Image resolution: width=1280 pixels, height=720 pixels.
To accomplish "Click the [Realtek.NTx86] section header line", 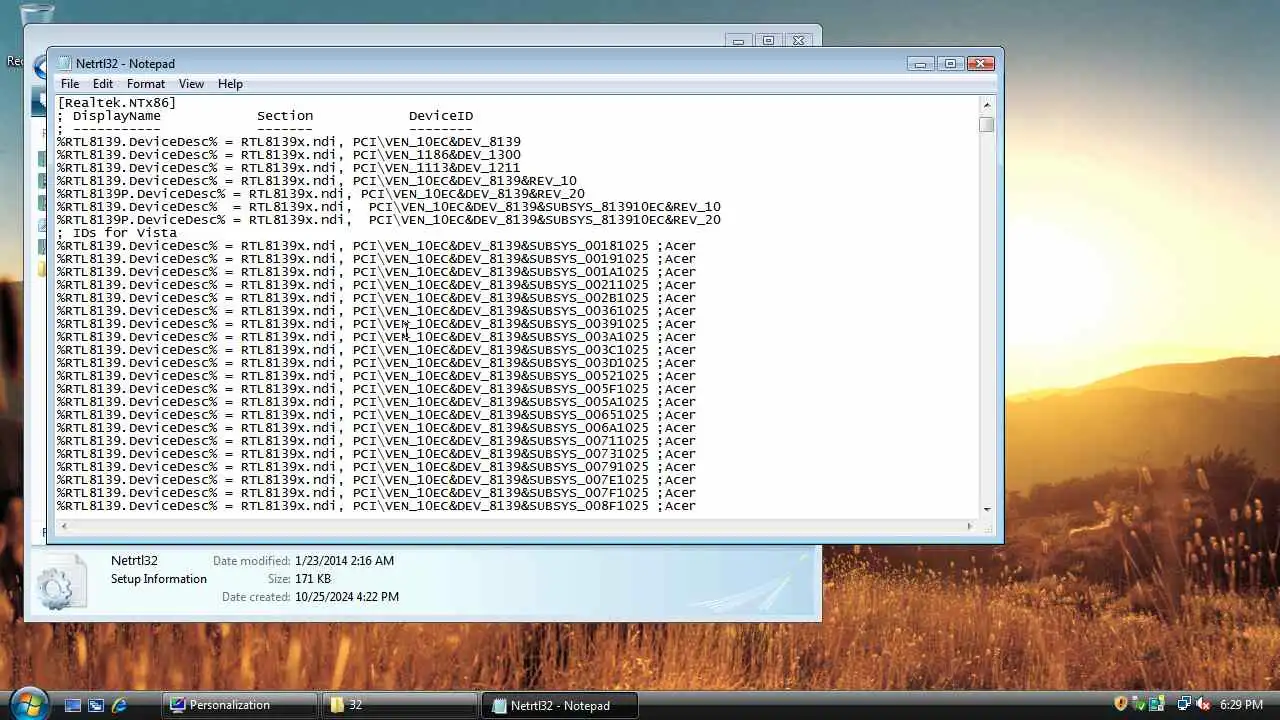I will pos(117,103).
